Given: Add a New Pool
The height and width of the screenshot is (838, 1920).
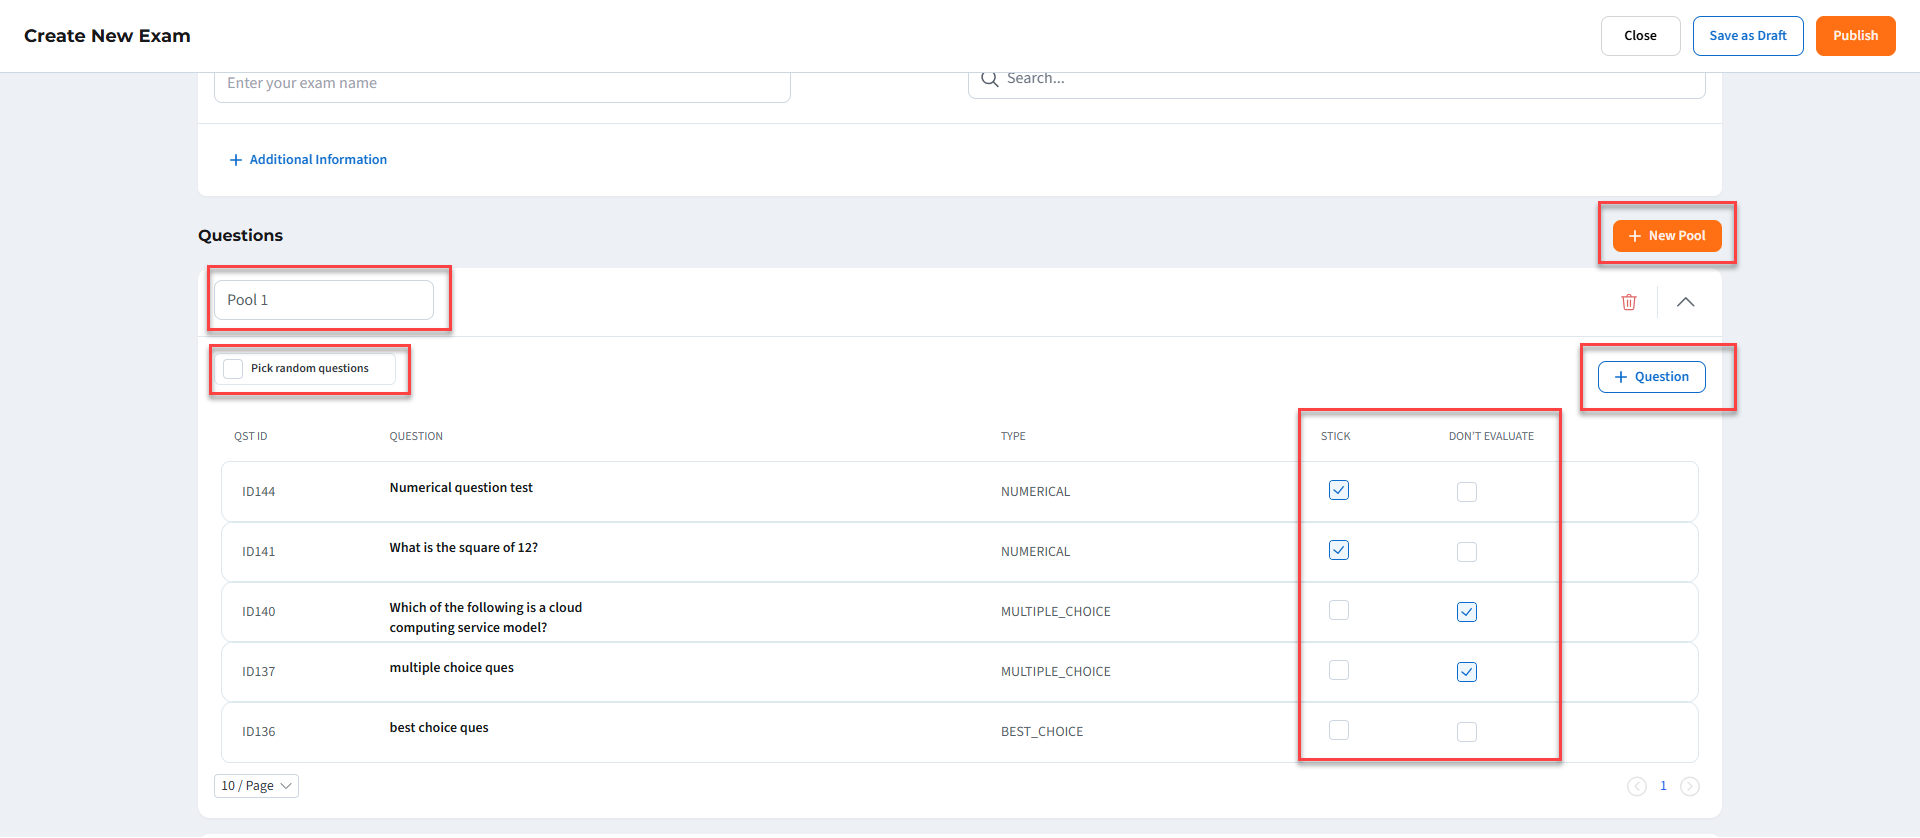Looking at the screenshot, I should [1667, 236].
